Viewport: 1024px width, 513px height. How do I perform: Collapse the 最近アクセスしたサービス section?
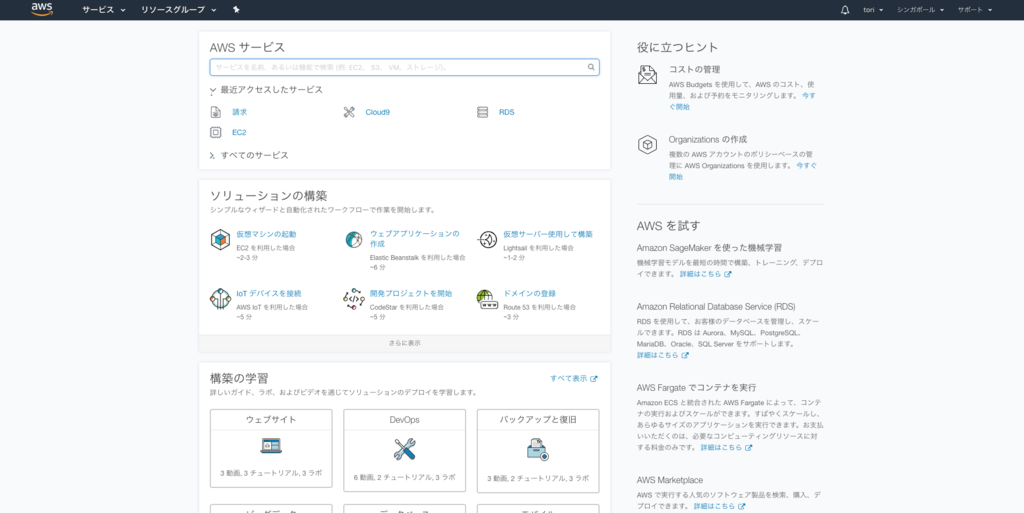pyautogui.click(x=266, y=90)
